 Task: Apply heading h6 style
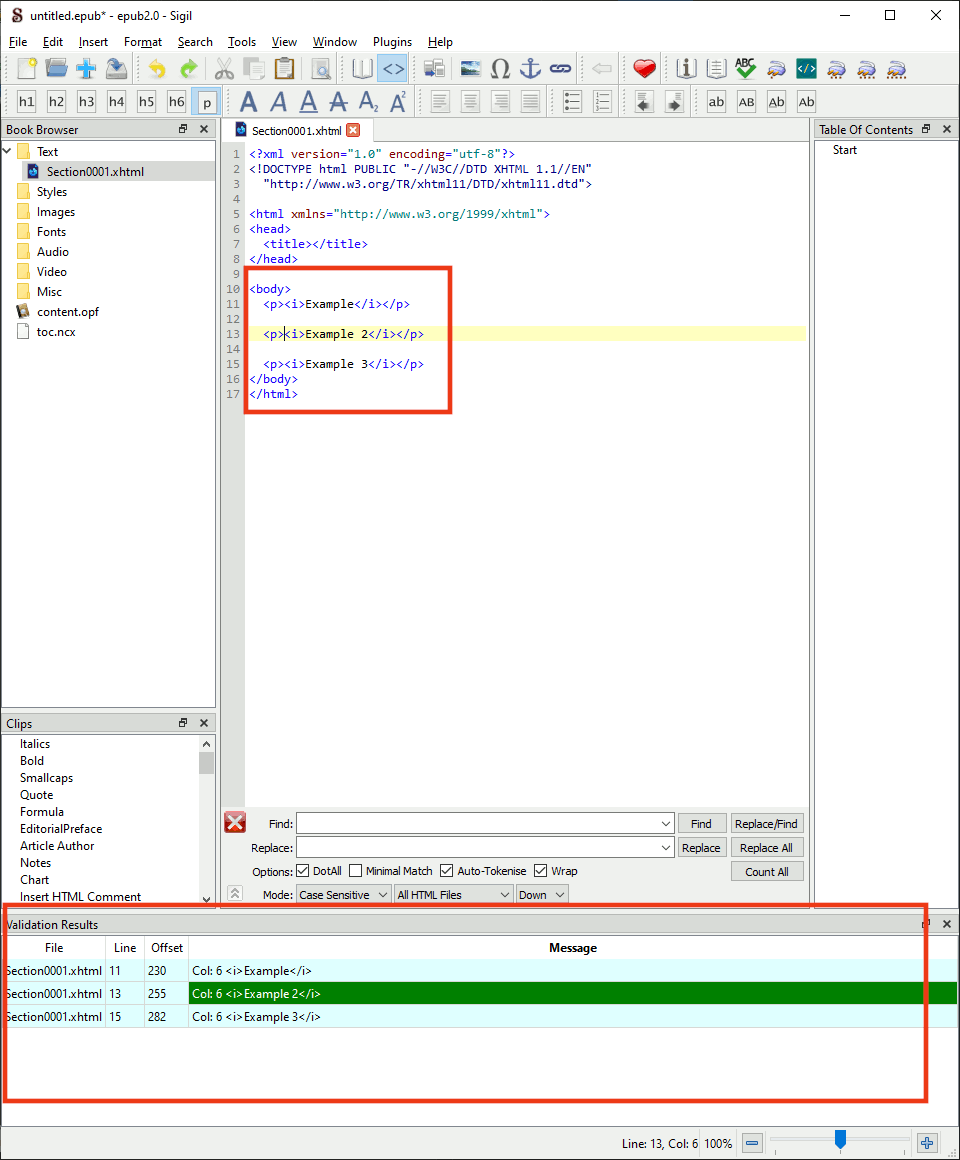(176, 101)
